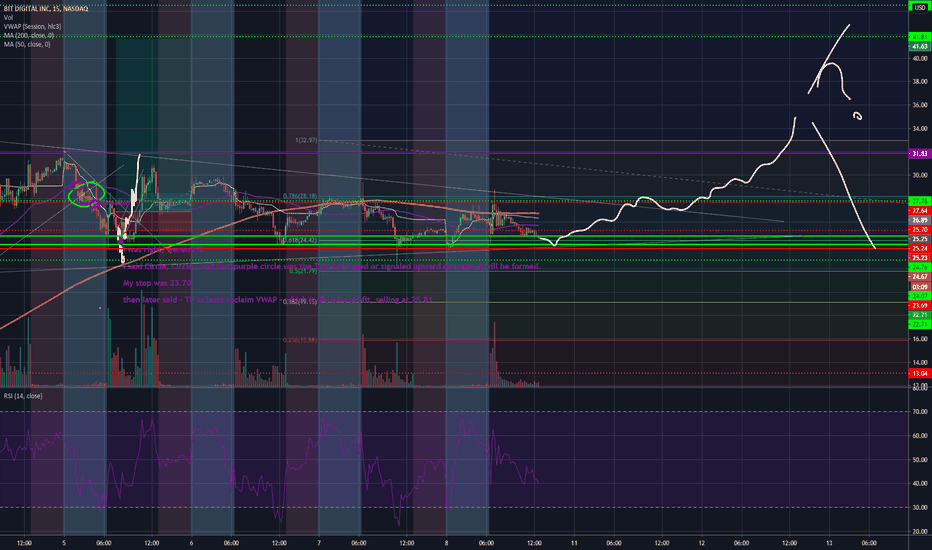Select the 'My stop was 23.70' annotation
Viewport: 932px width, 550px height.
[x=157, y=283]
